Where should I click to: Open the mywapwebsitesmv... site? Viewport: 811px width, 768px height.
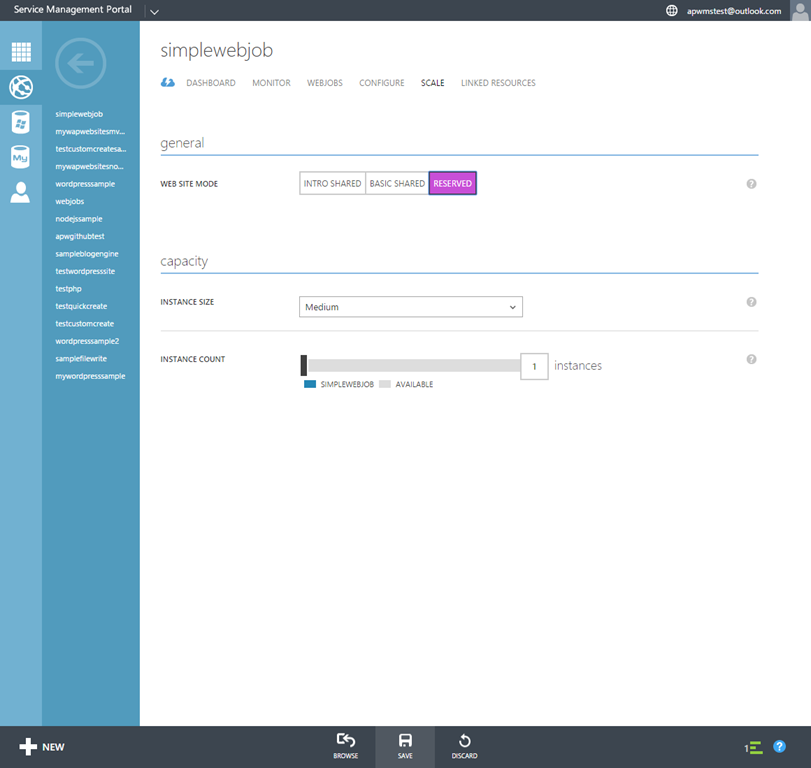click(x=91, y=131)
